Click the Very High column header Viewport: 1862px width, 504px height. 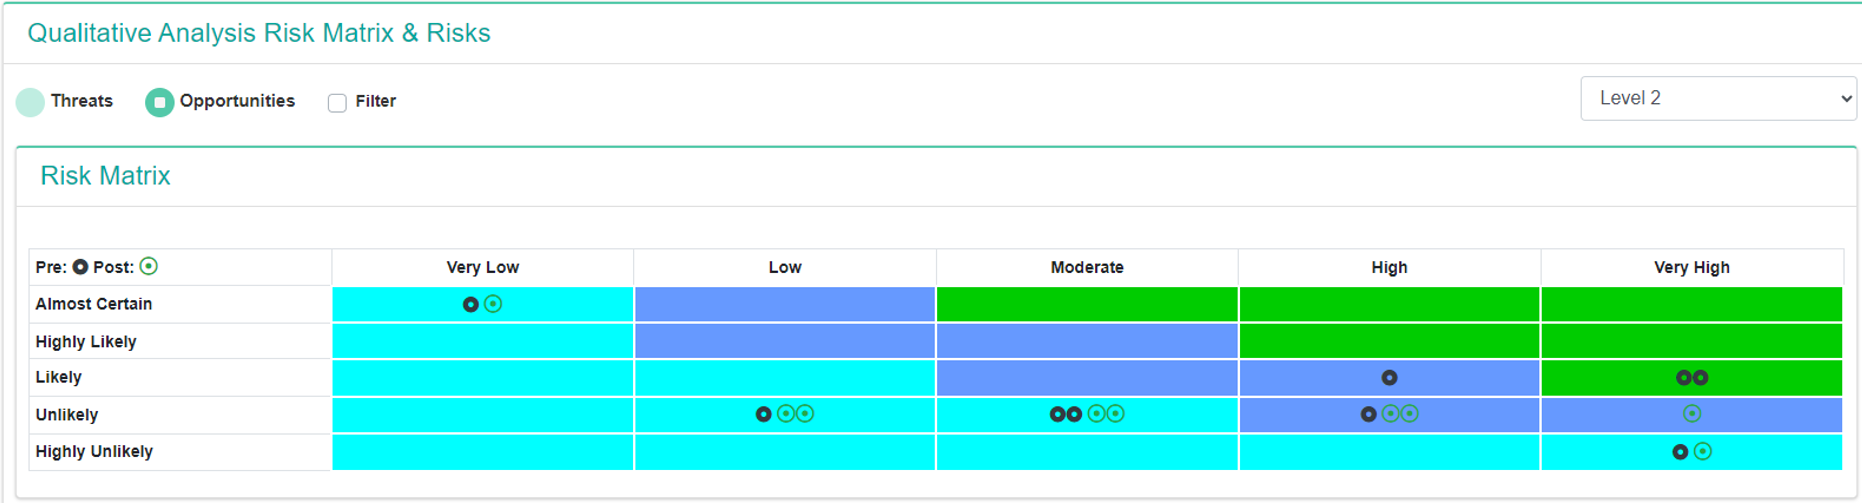coord(1691,268)
